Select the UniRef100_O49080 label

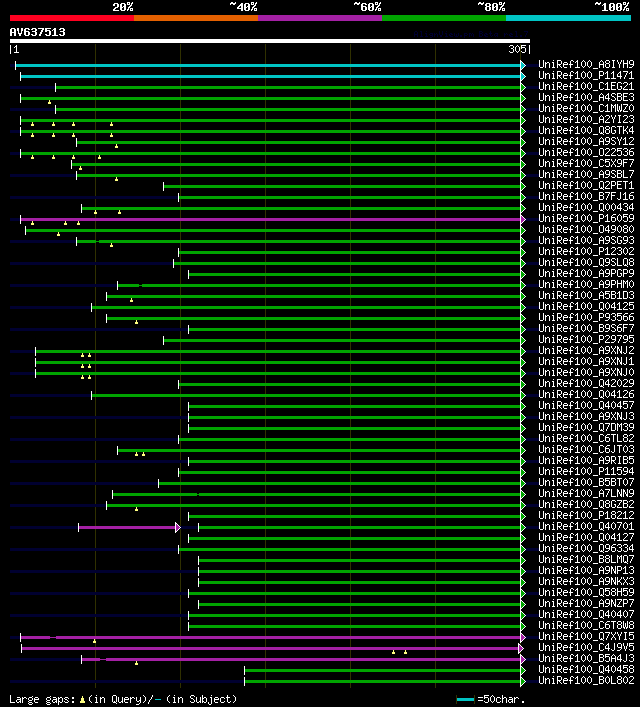click(586, 229)
